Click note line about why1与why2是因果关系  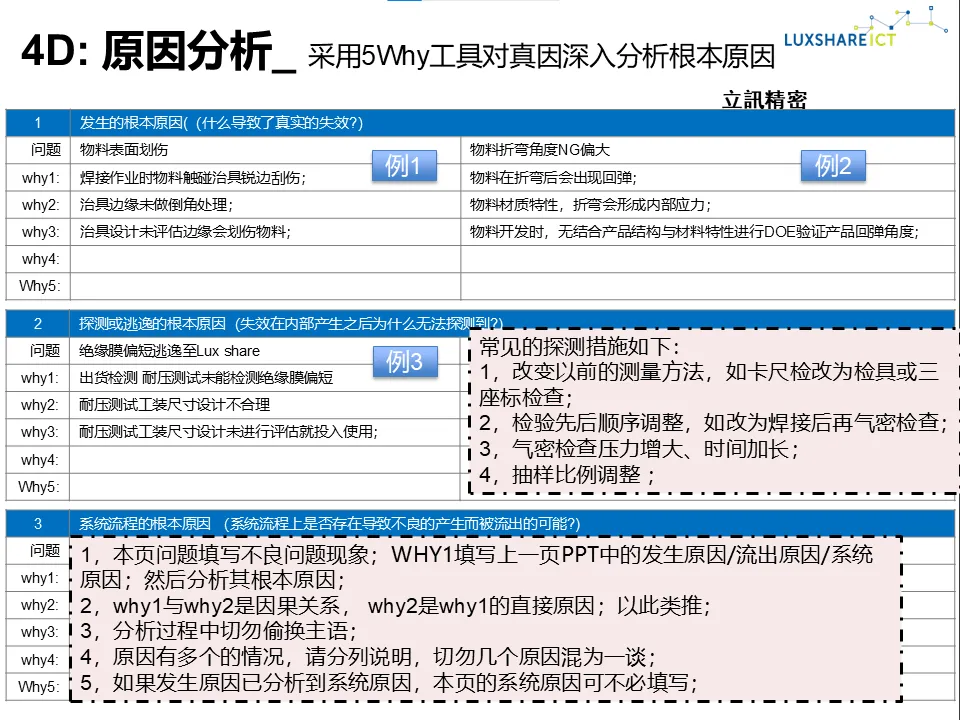(x=396, y=606)
